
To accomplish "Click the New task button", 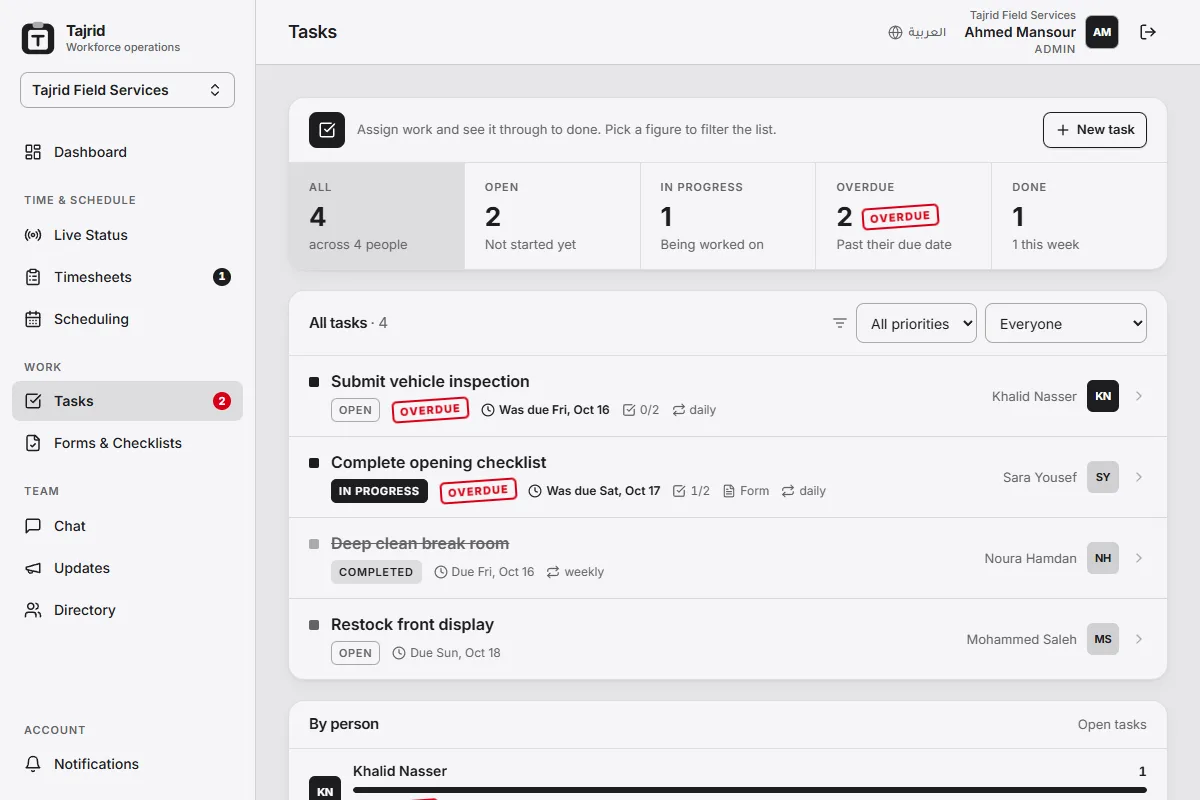I will [x=1095, y=130].
